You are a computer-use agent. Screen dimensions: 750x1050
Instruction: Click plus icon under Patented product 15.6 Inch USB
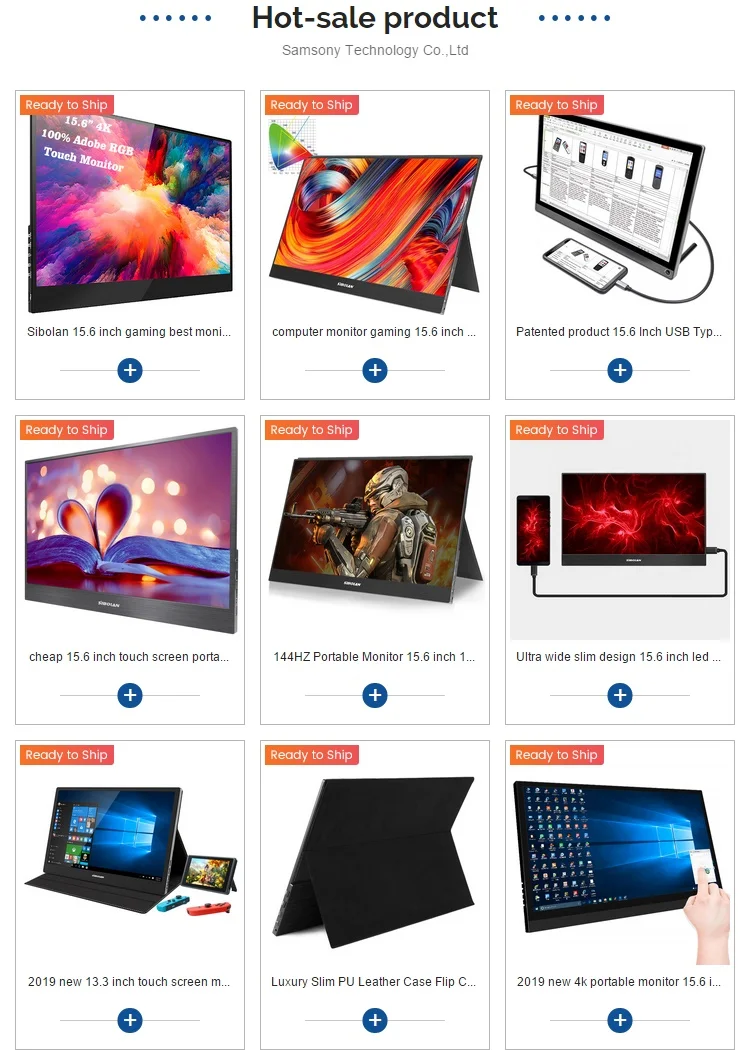point(620,370)
